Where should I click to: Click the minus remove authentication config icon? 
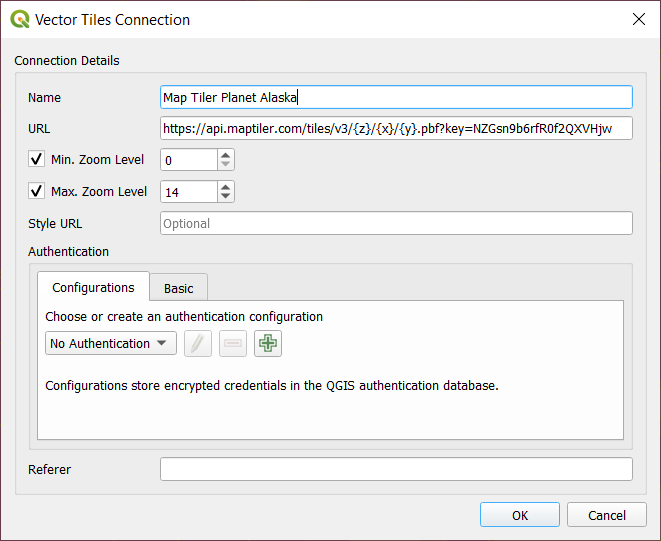coord(233,344)
